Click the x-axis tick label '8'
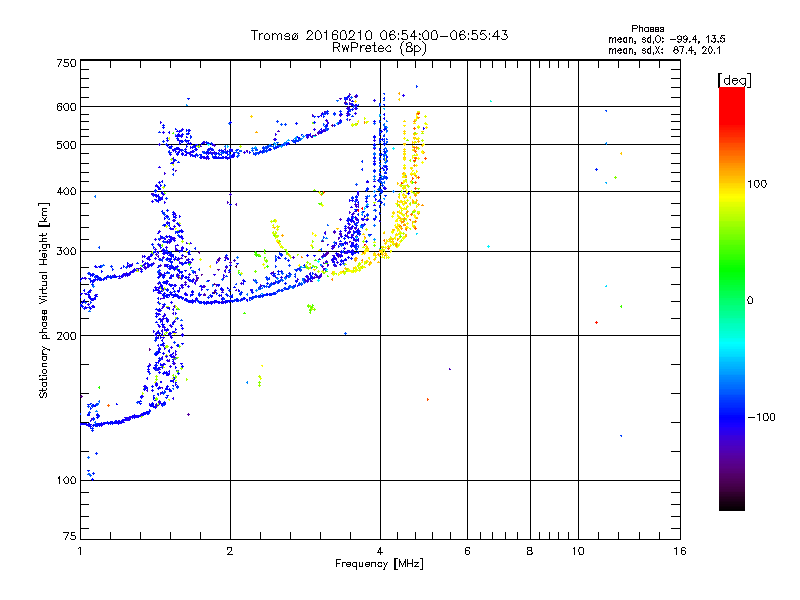This screenshot has width=800, height=600. coord(530,551)
